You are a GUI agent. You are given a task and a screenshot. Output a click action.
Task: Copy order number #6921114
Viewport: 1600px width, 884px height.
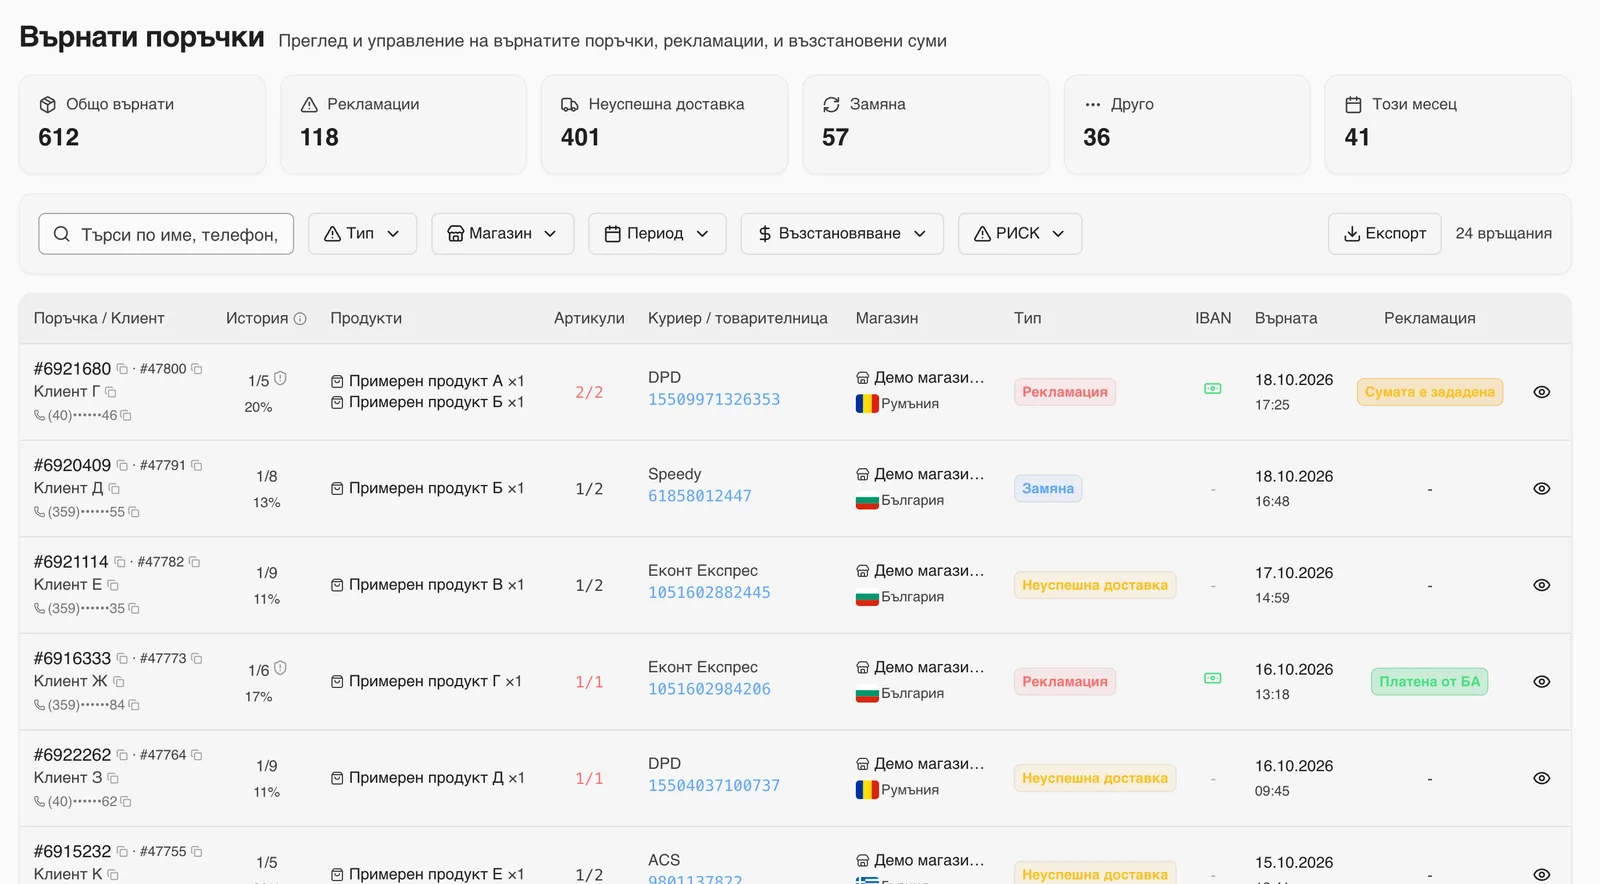(x=120, y=562)
